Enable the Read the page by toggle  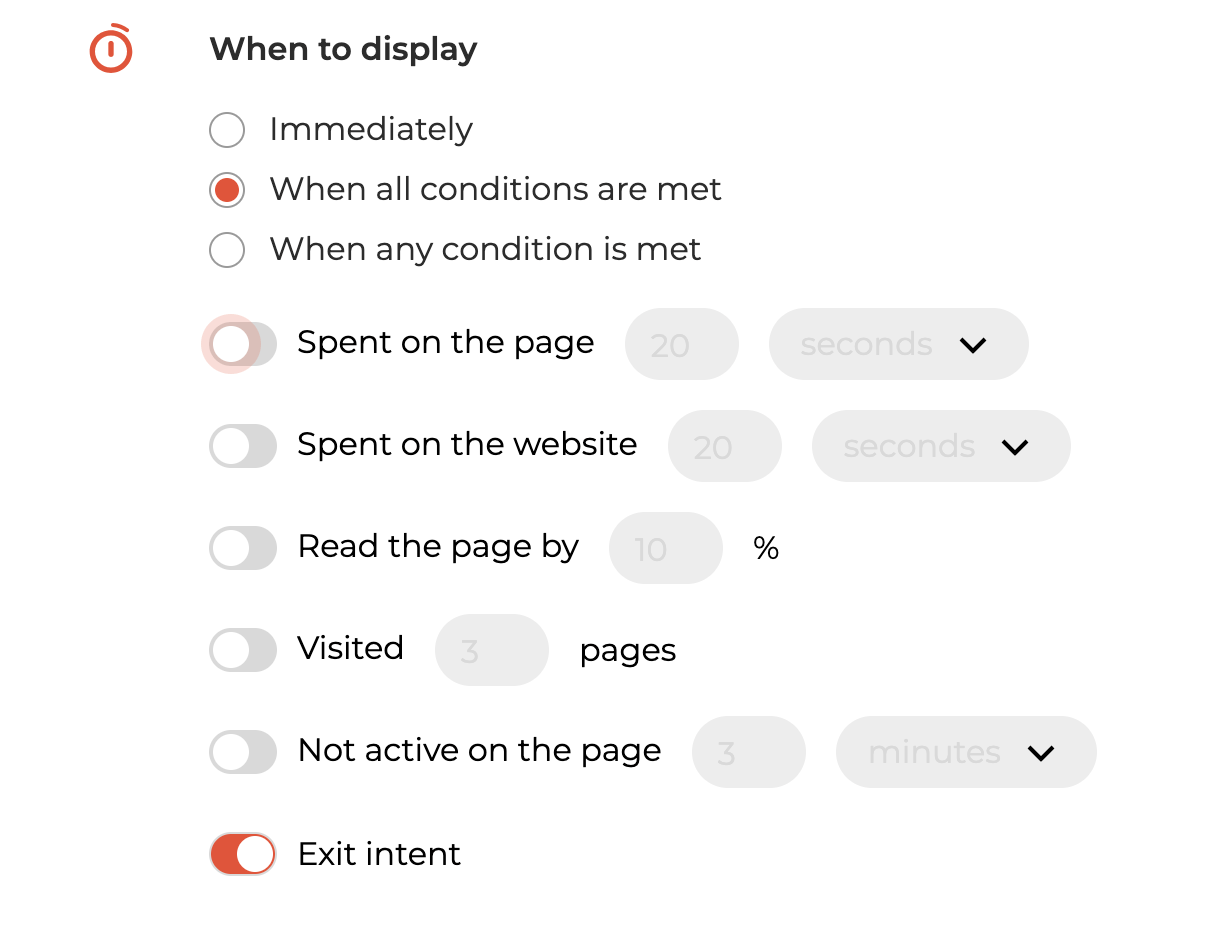pos(242,548)
